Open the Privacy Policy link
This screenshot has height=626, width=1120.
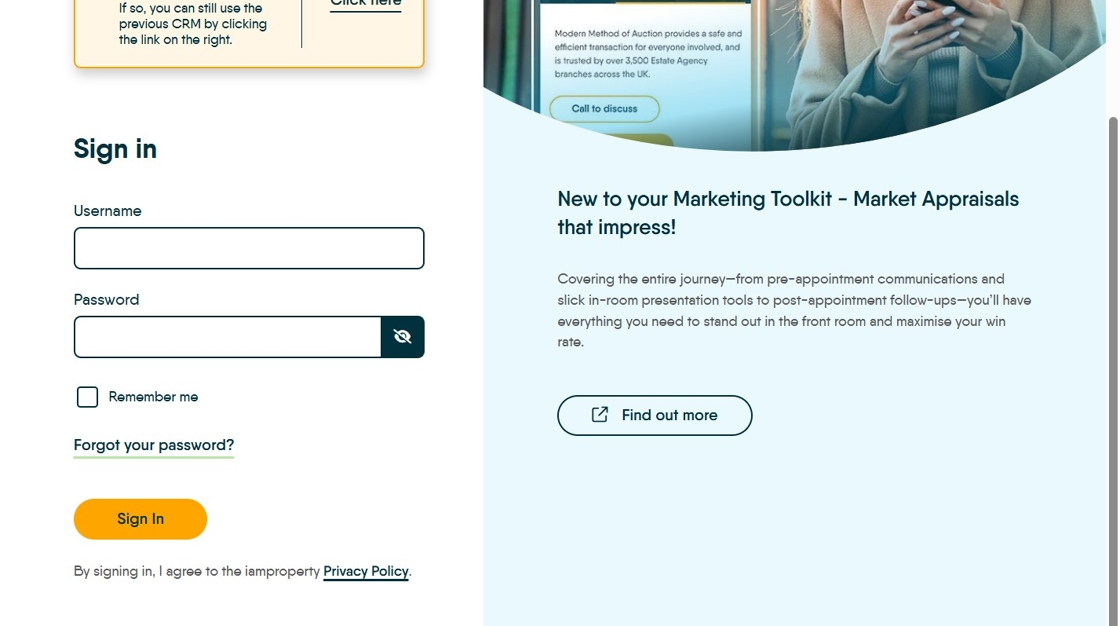click(366, 571)
